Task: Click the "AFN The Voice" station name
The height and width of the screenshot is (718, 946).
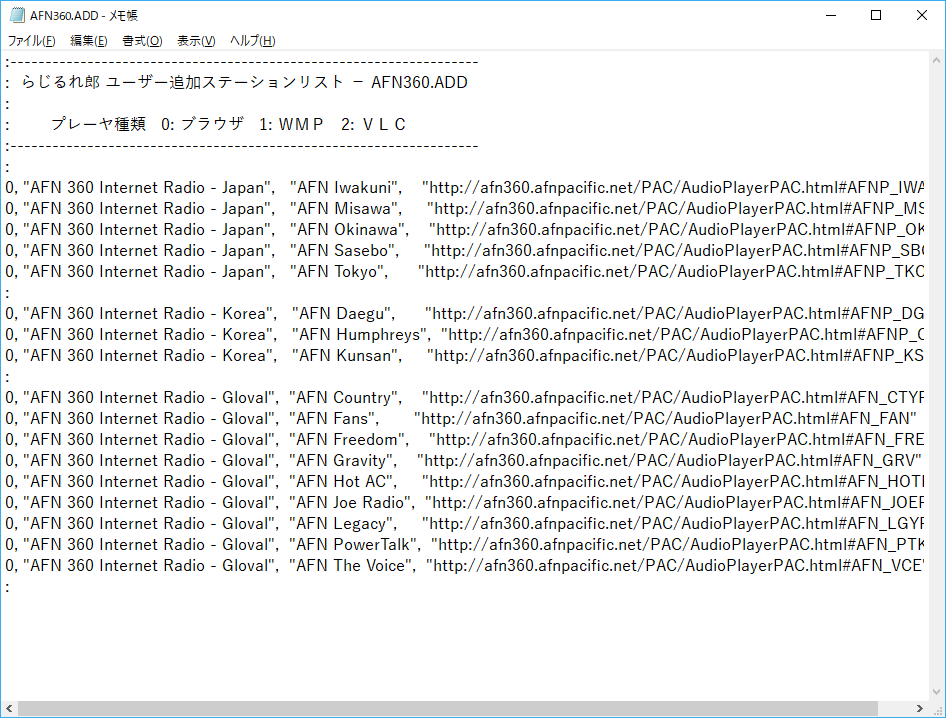Action: coord(352,567)
